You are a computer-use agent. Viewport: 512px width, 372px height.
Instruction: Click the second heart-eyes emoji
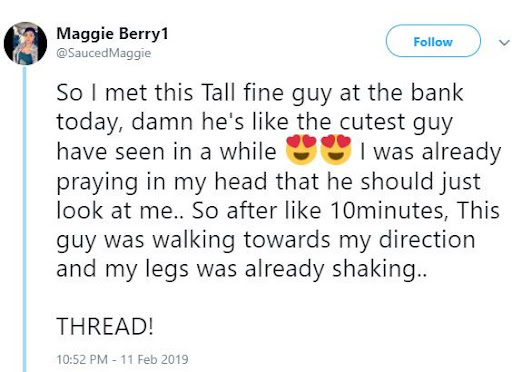(x=336, y=150)
